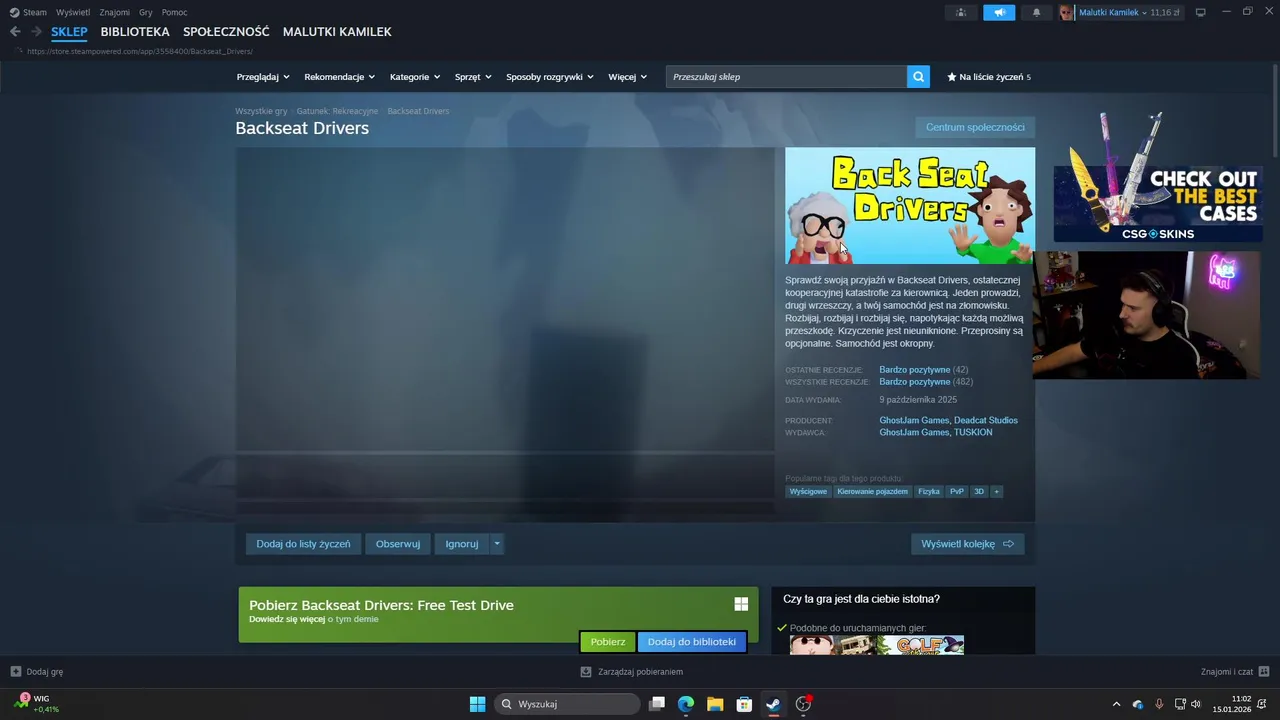Click the Windows taskbar Wyszukaj search box

click(x=568, y=704)
